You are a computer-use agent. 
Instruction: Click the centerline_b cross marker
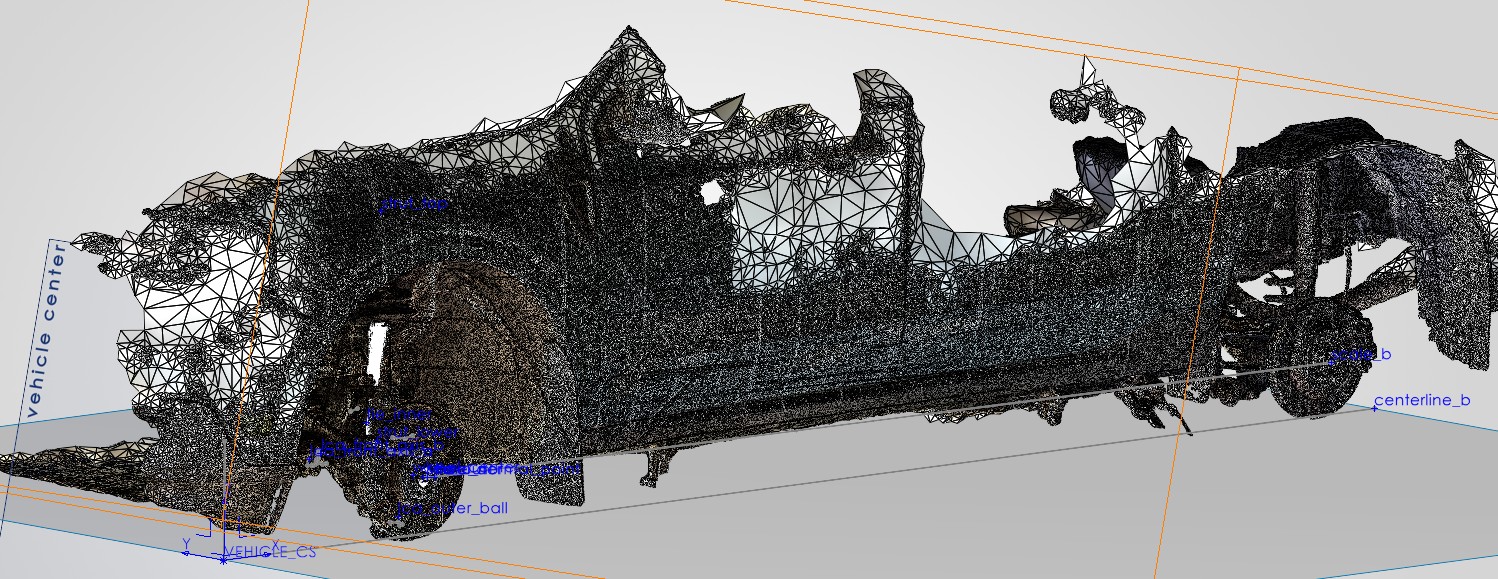pyautogui.click(x=1374, y=409)
